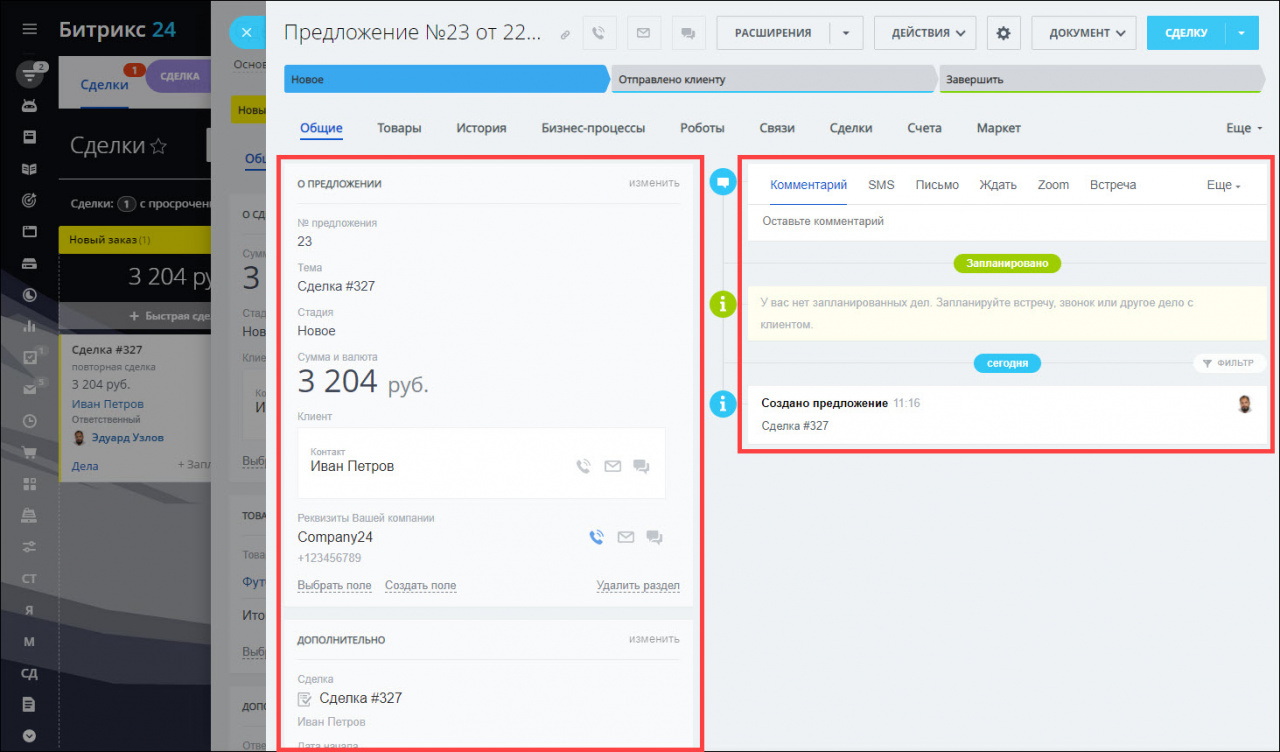Open the open-book knowledge icon in sidebar
Viewport: 1280px width, 752px height.
29,169
